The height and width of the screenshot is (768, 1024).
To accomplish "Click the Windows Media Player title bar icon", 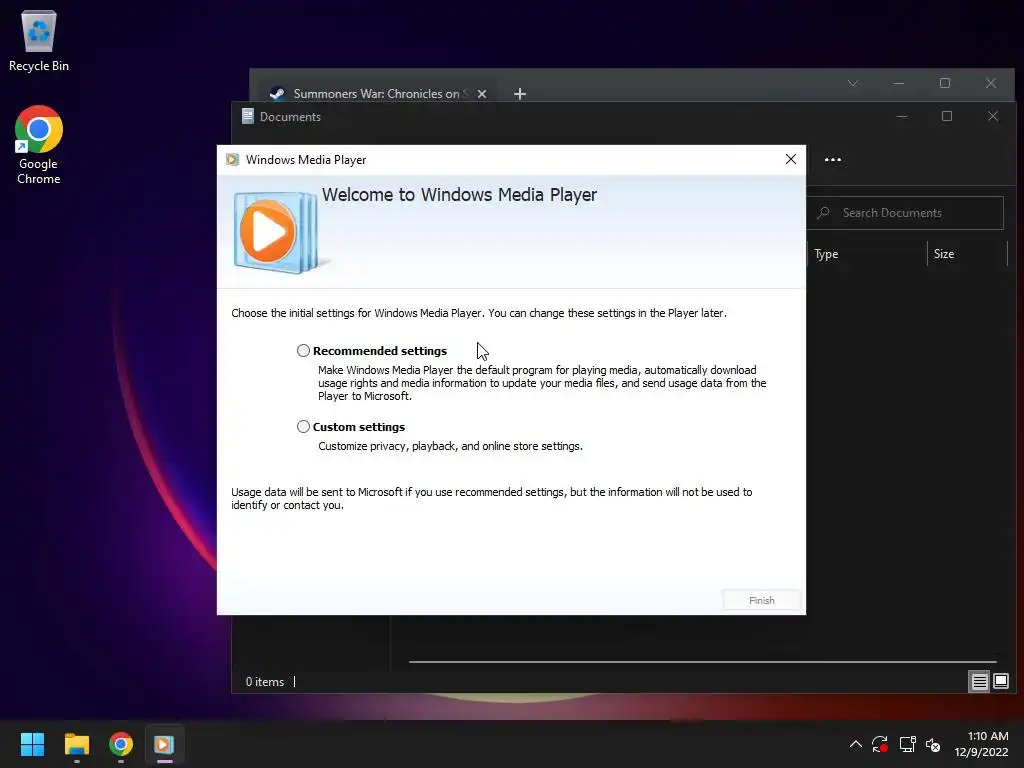I will [x=232, y=159].
